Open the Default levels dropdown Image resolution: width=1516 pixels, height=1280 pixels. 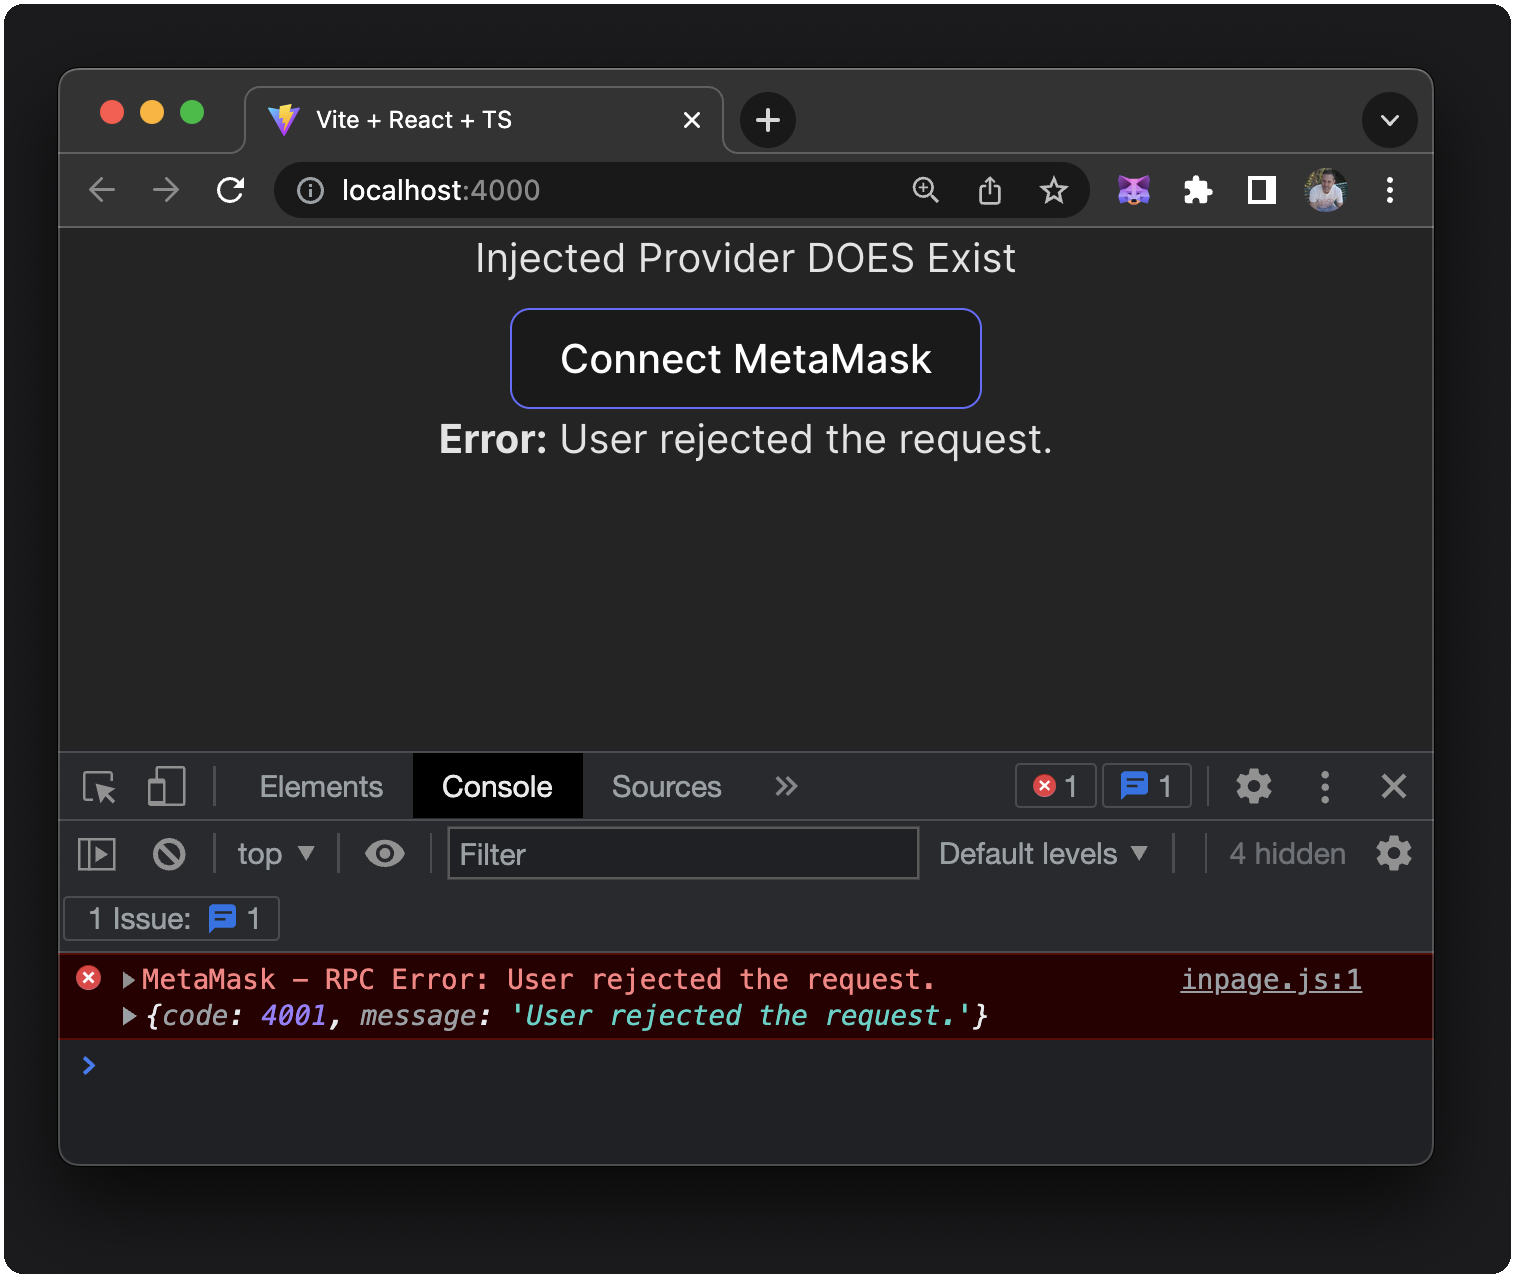coord(1043,854)
